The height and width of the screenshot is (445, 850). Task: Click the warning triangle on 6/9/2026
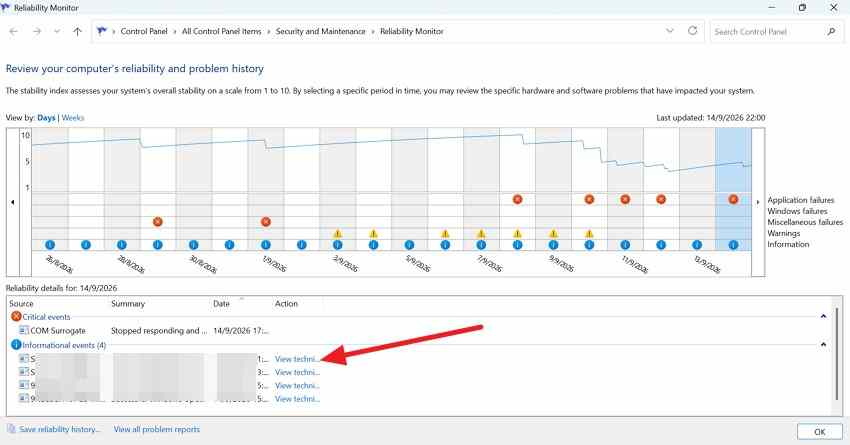[x=445, y=234]
